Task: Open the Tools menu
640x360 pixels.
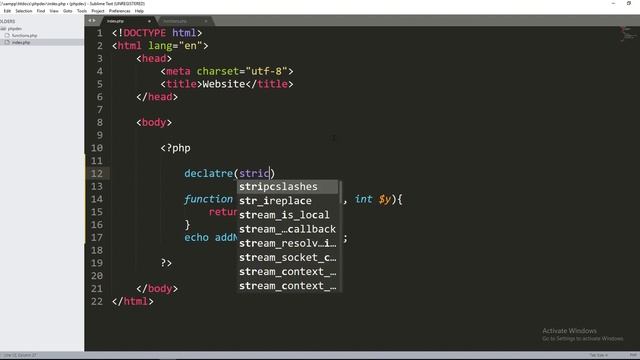Action: pyautogui.click(x=82, y=11)
